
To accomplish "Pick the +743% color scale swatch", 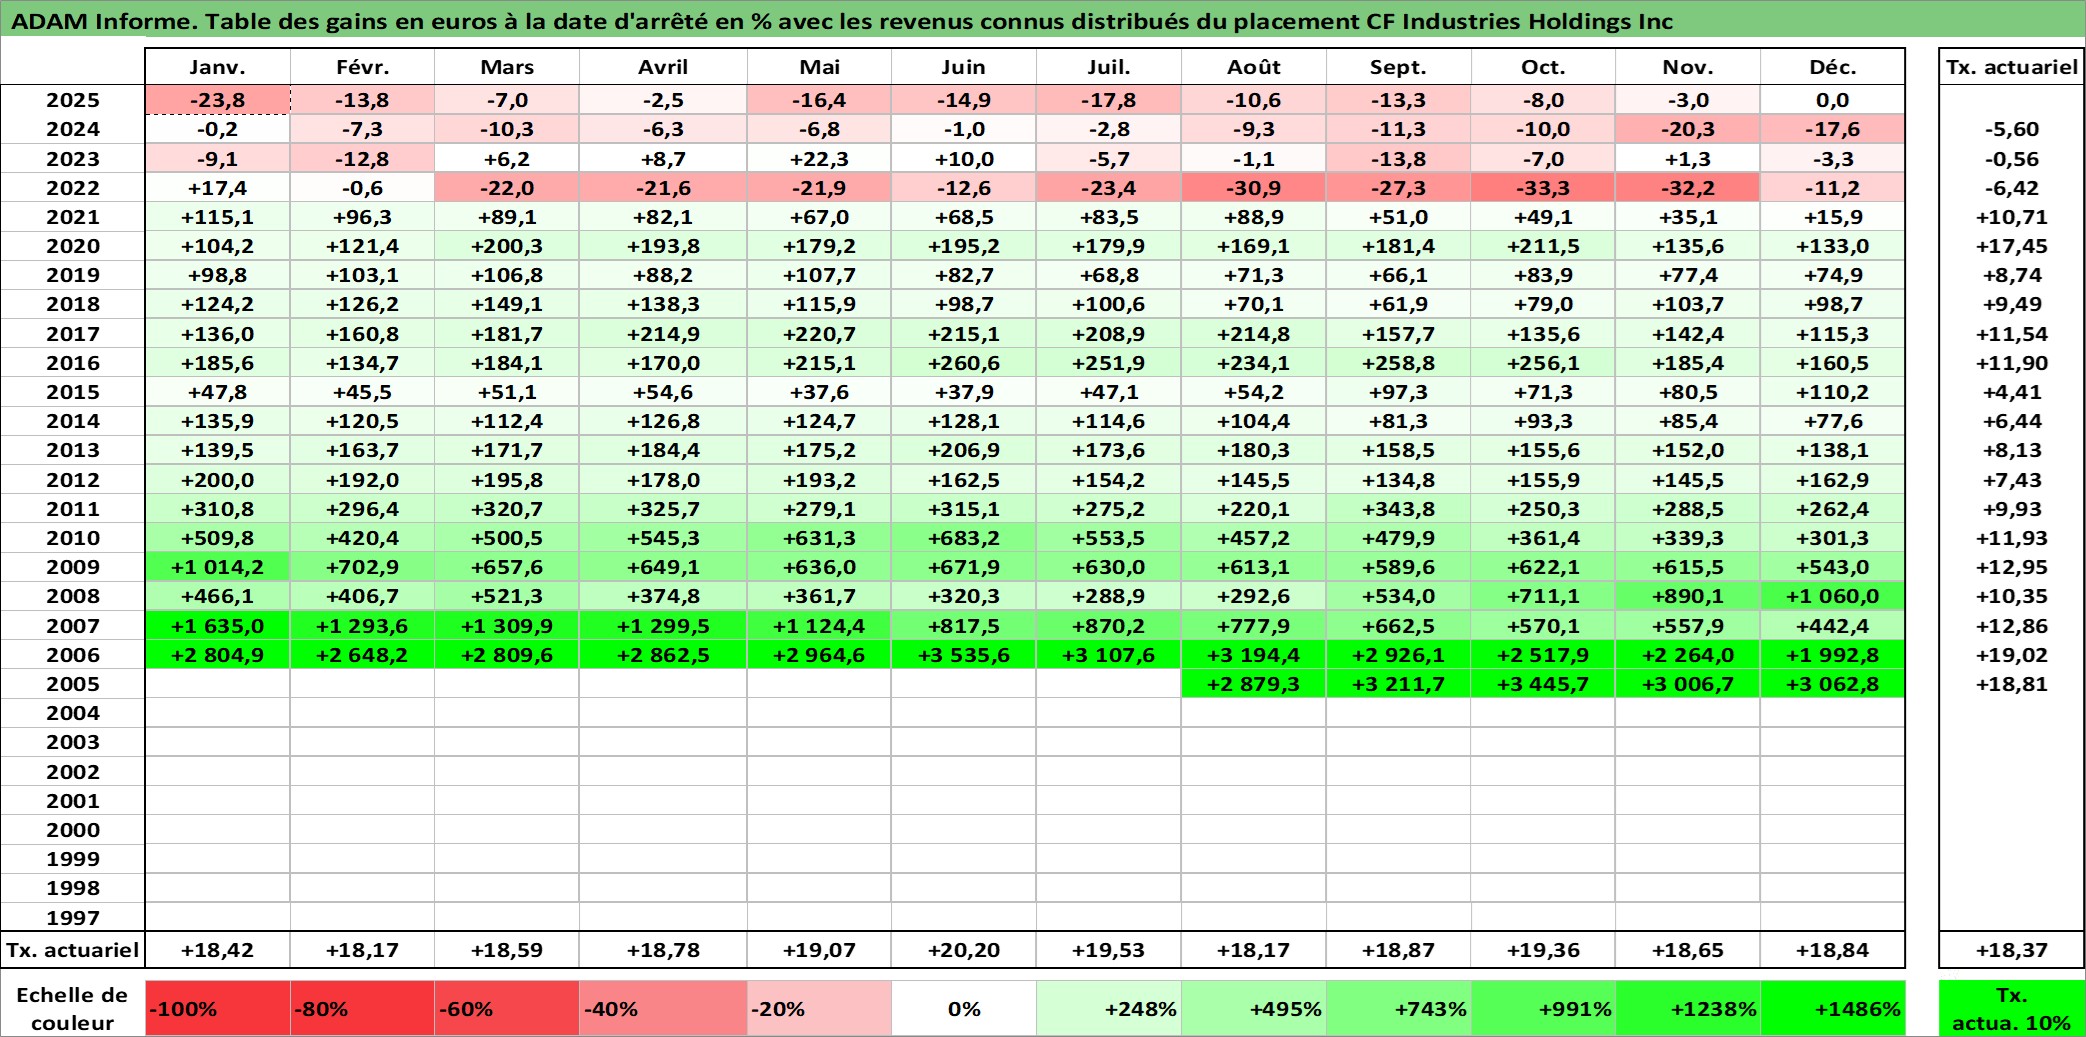I will click(1398, 1009).
